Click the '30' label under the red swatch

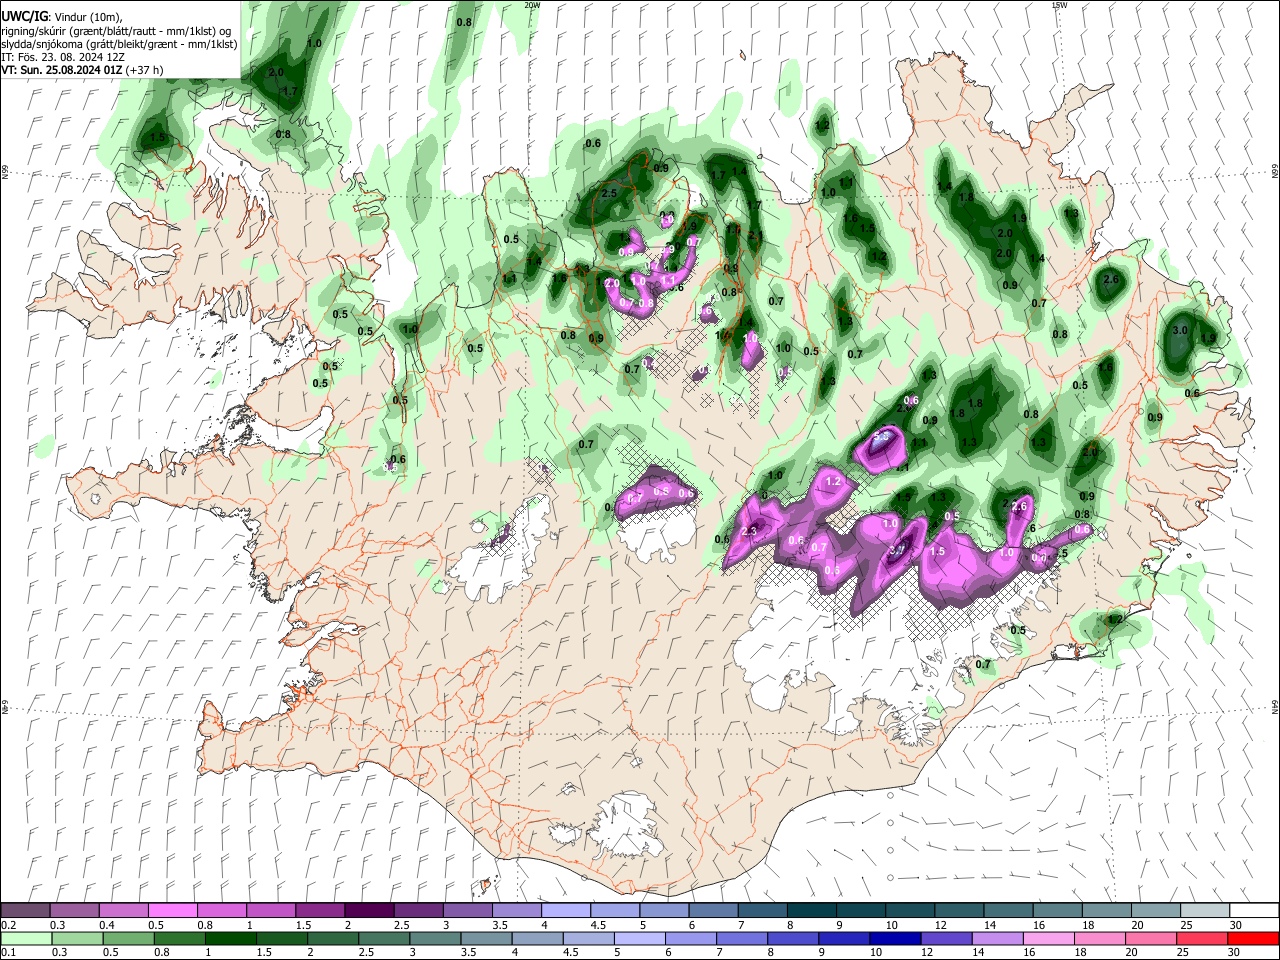tap(1236, 952)
